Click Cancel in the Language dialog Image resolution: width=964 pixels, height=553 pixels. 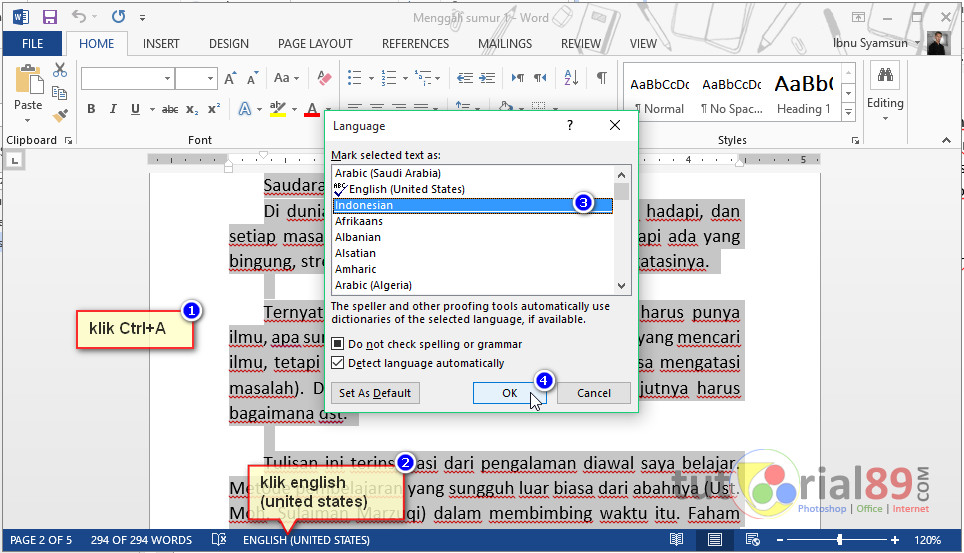(x=594, y=393)
